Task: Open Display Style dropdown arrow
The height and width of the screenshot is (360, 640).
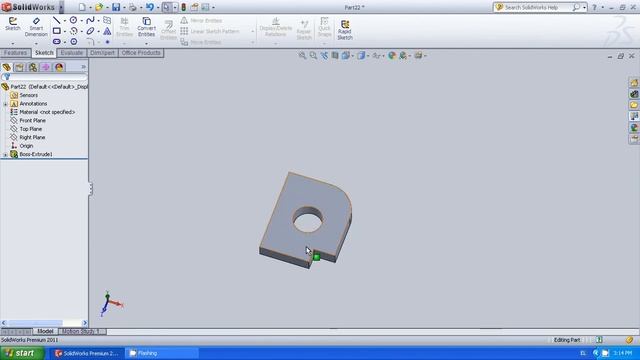Action: pyautogui.click(x=368, y=56)
